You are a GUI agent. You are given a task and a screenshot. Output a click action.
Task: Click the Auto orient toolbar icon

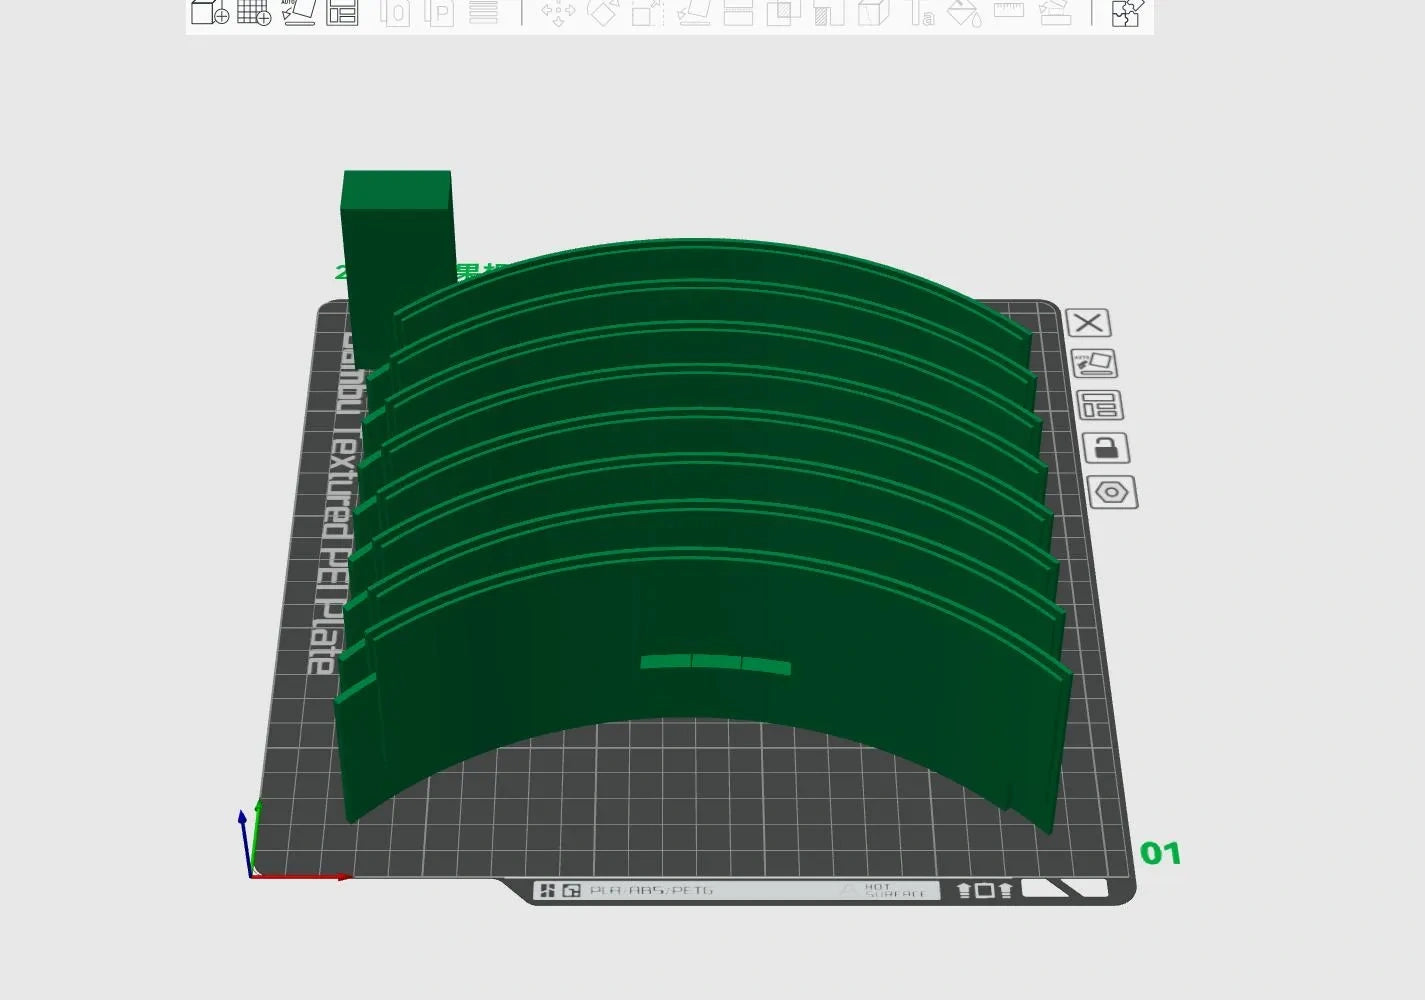[298, 12]
